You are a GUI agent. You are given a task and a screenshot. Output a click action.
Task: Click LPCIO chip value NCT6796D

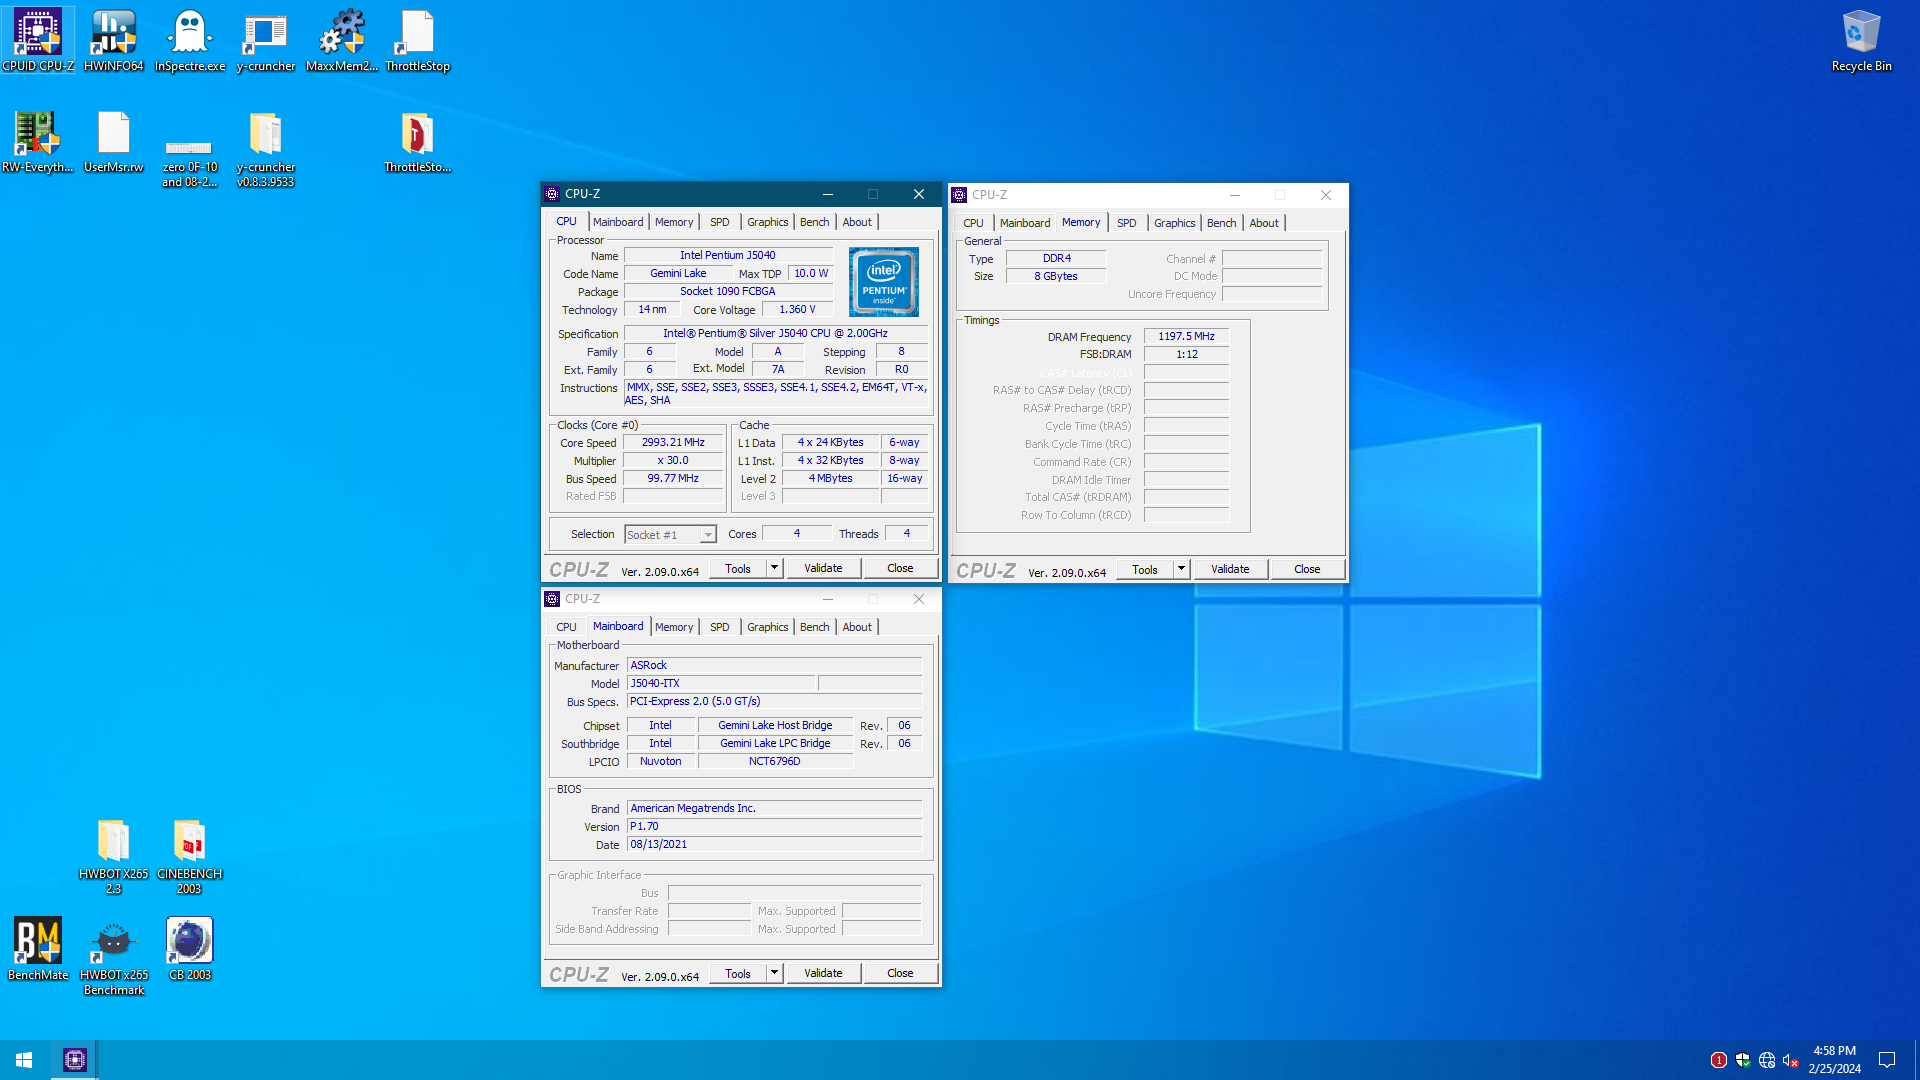click(775, 761)
